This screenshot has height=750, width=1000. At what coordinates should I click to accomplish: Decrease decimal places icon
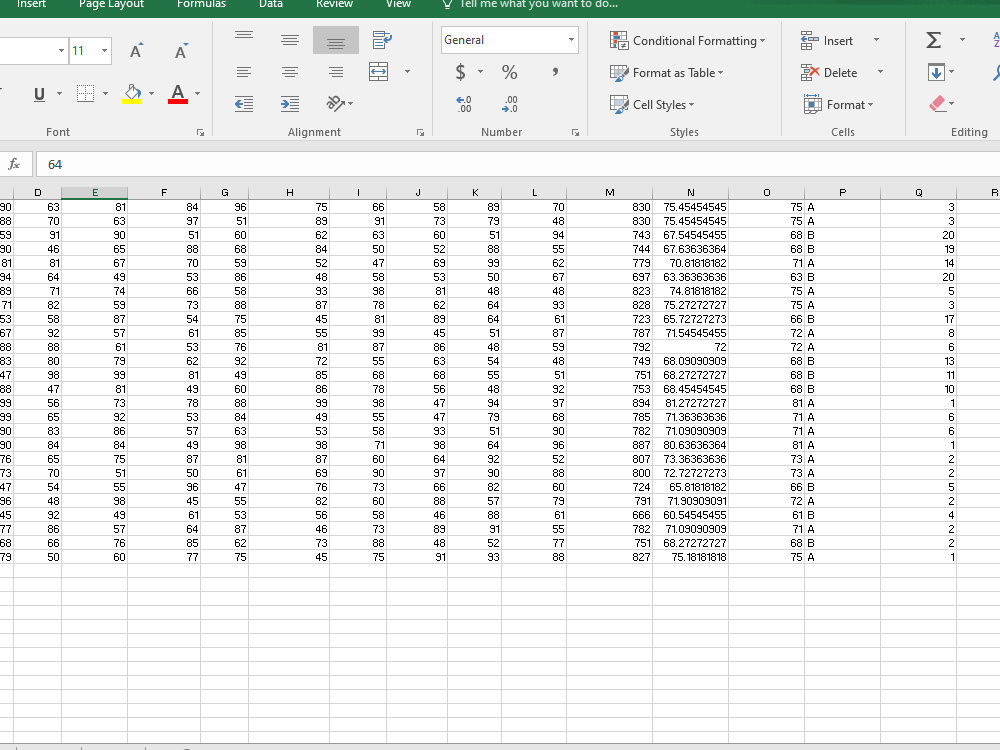(x=510, y=104)
